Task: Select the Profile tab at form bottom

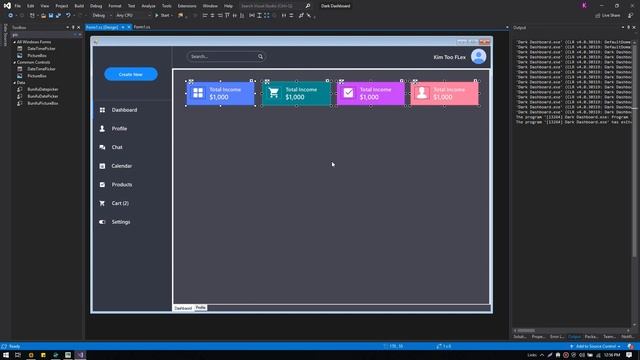Action: point(200,308)
